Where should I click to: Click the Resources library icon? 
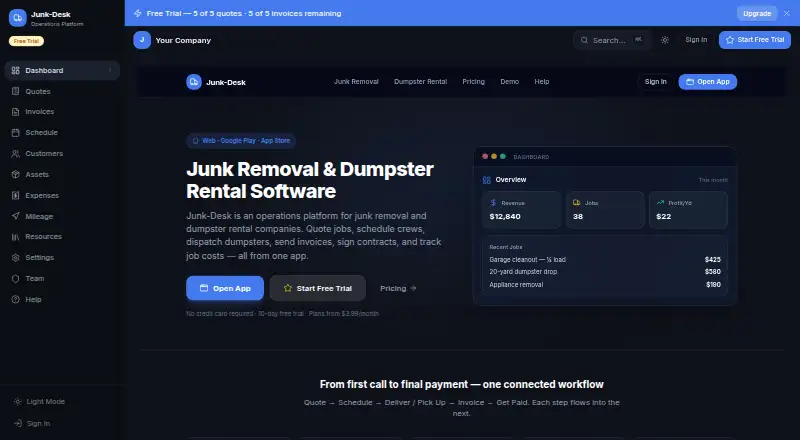[16, 237]
